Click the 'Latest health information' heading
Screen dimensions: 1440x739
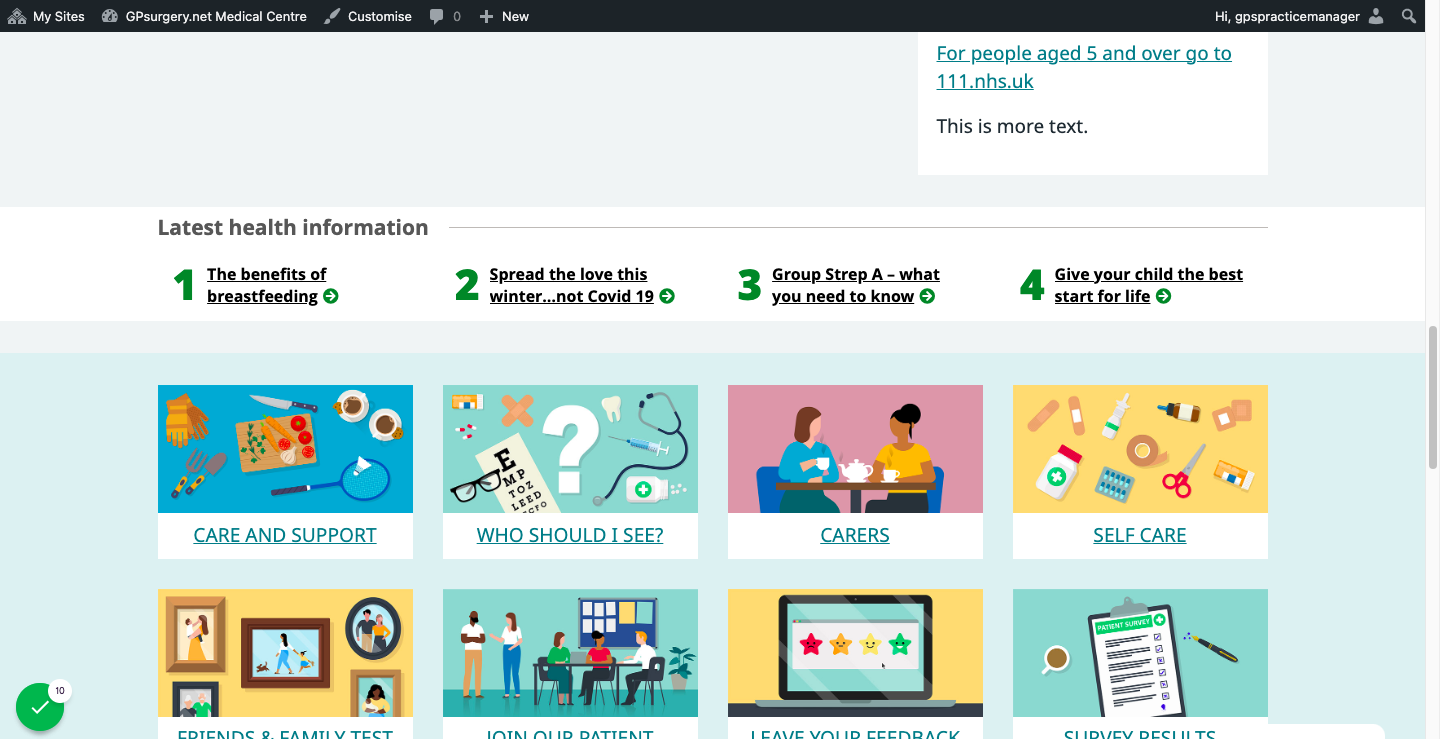click(x=293, y=228)
